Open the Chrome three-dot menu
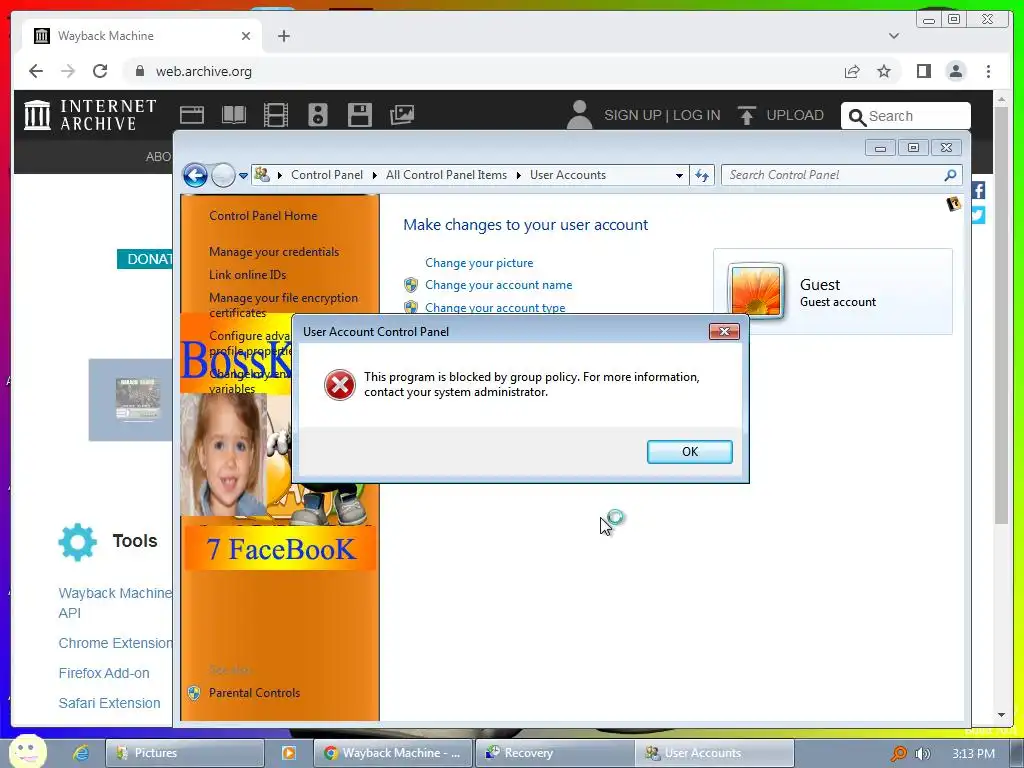 coord(988,71)
